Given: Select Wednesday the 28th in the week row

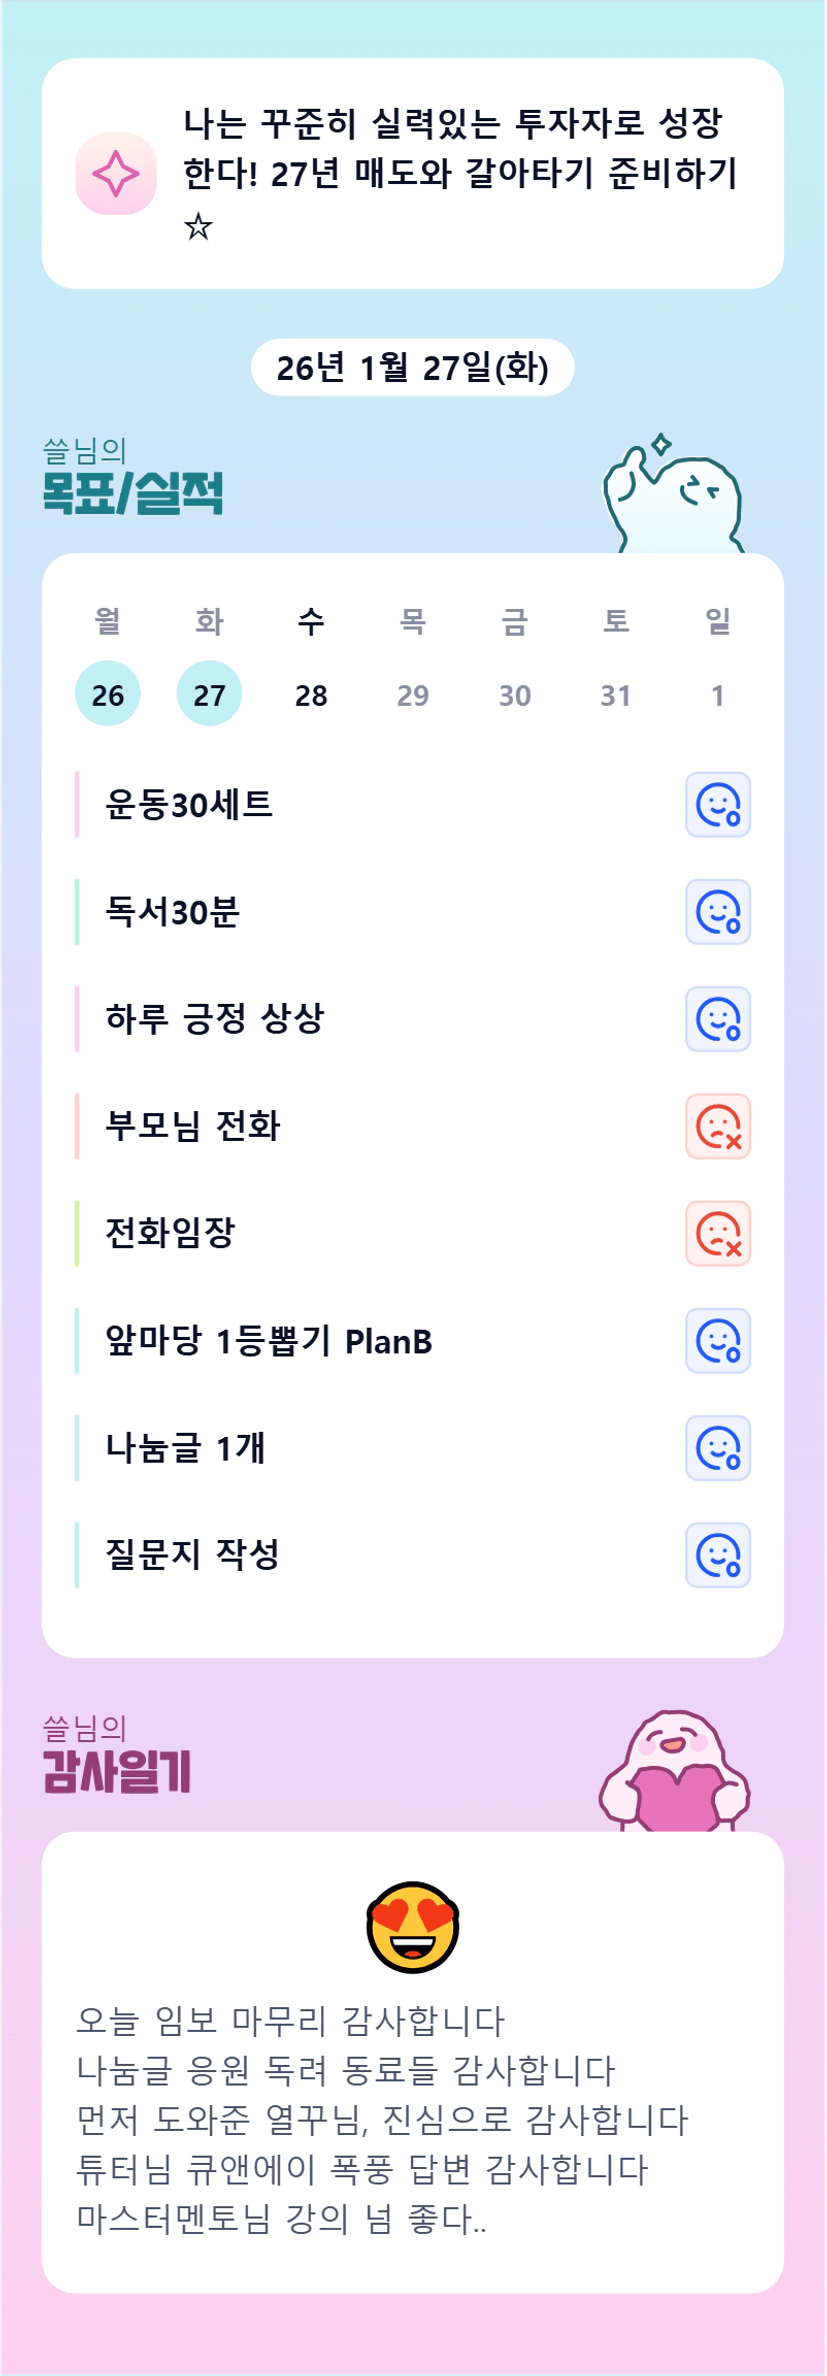Looking at the screenshot, I should [x=311, y=694].
